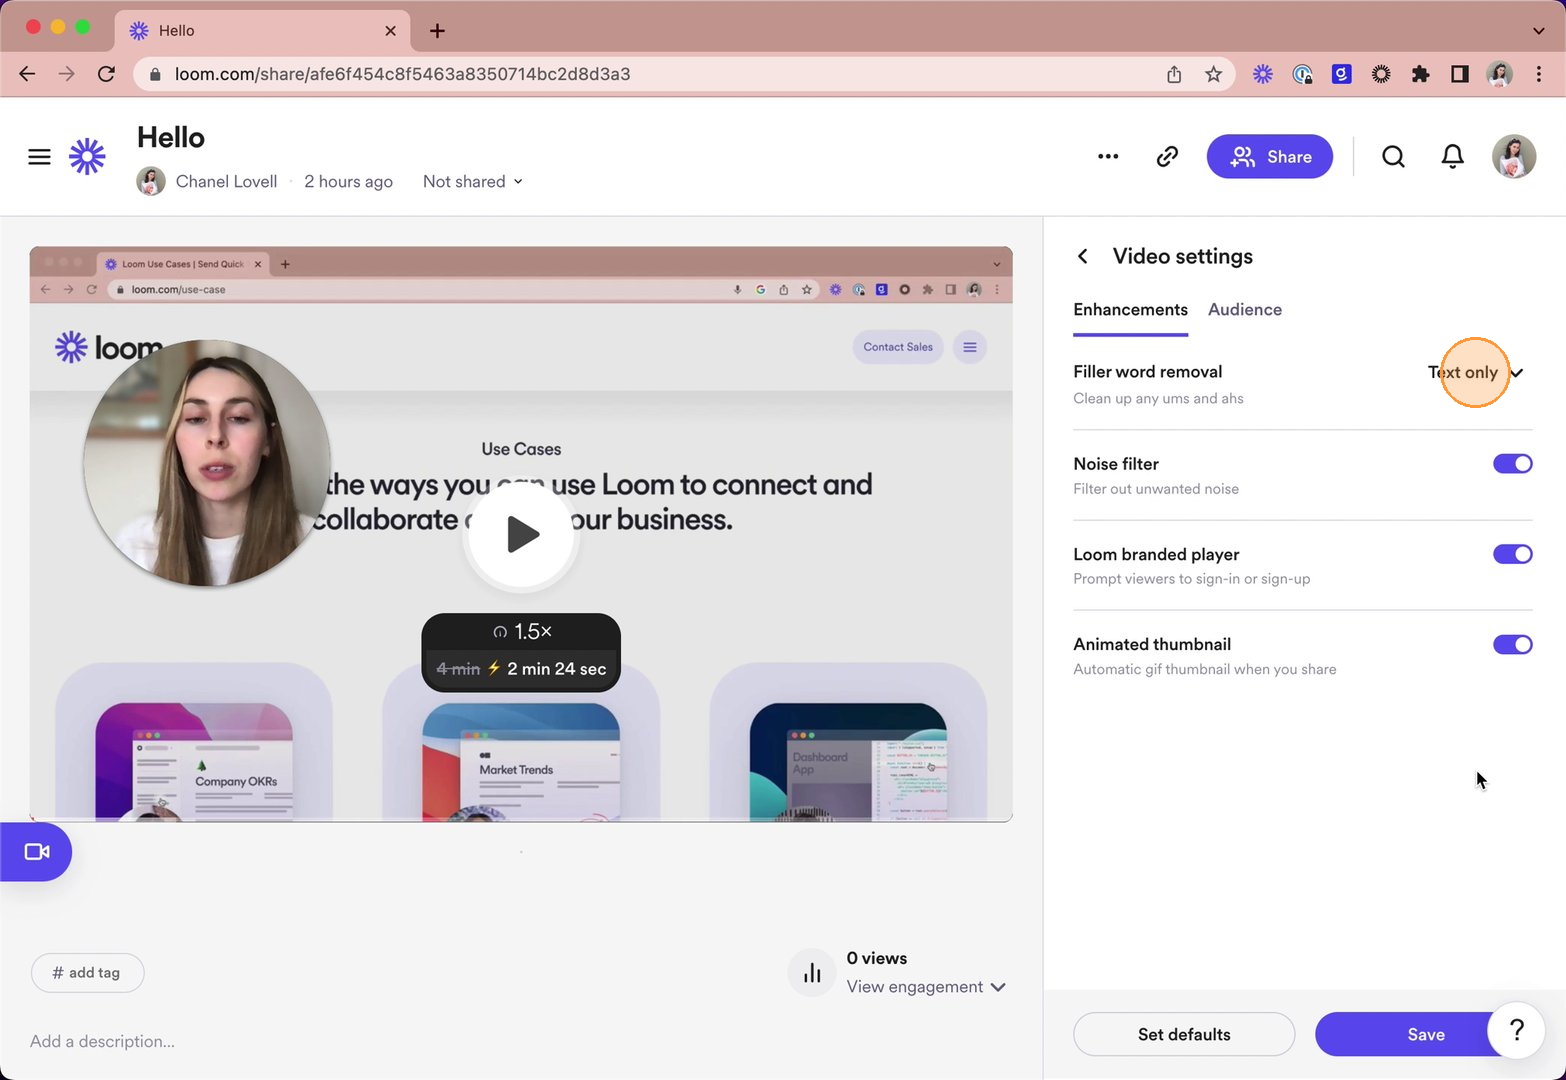
Task: Bookmark this page with star icon
Action: (x=1213, y=74)
